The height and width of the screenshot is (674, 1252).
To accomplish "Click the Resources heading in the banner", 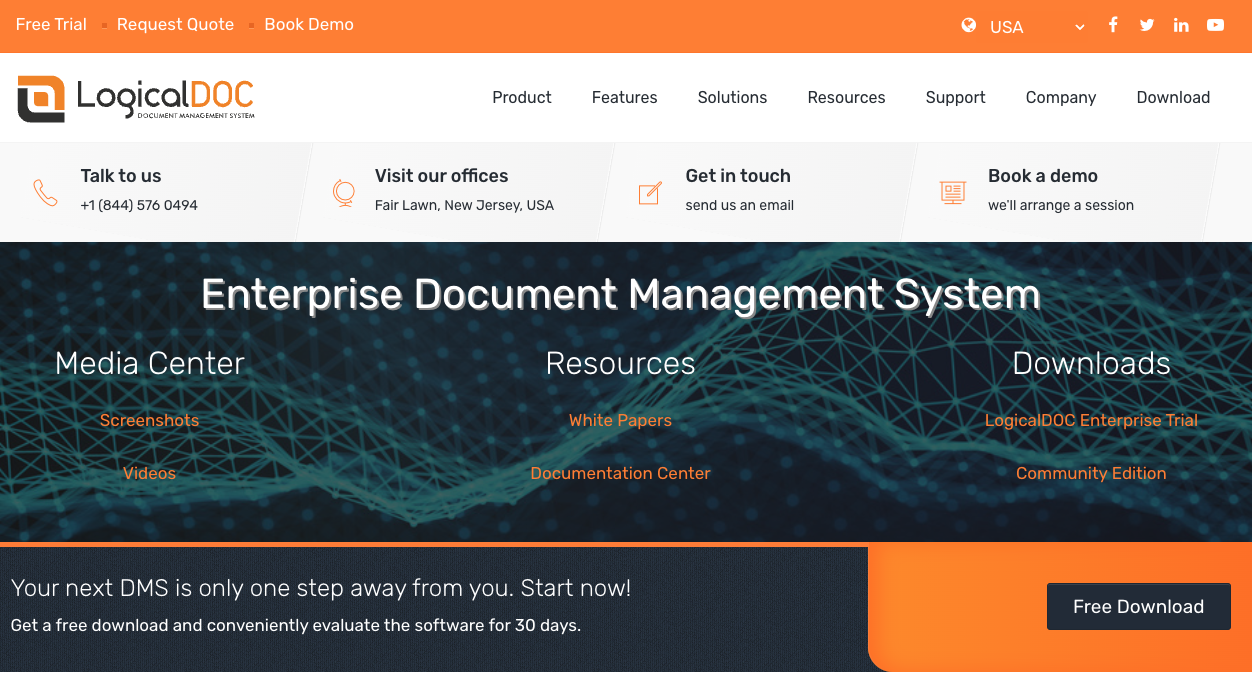I will coord(621,363).
